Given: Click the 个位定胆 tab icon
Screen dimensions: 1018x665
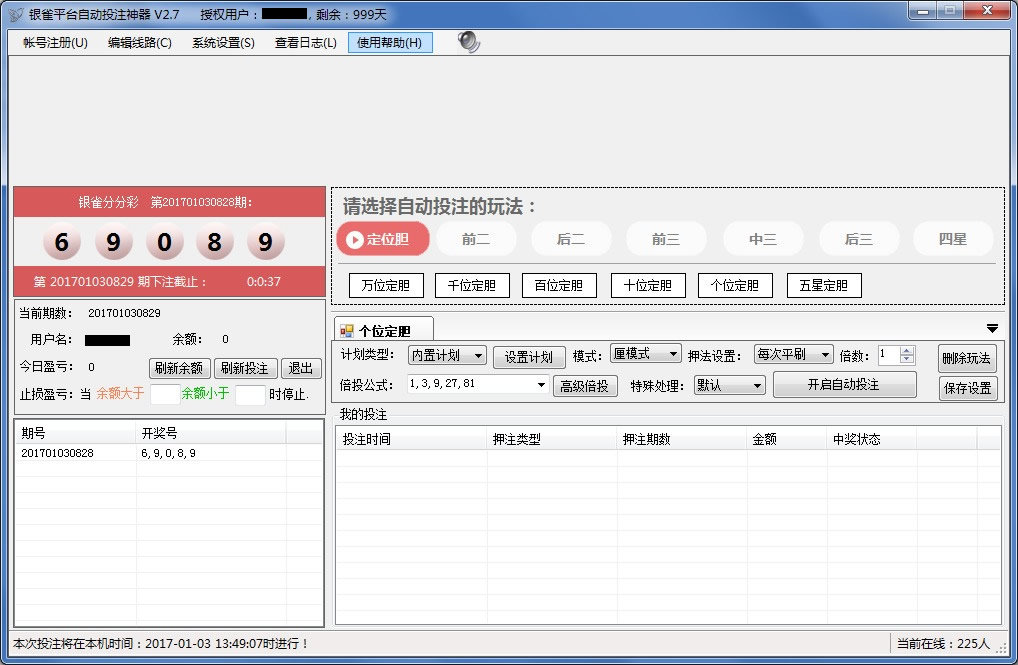Looking at the screenshot, I should coord(347,331).
